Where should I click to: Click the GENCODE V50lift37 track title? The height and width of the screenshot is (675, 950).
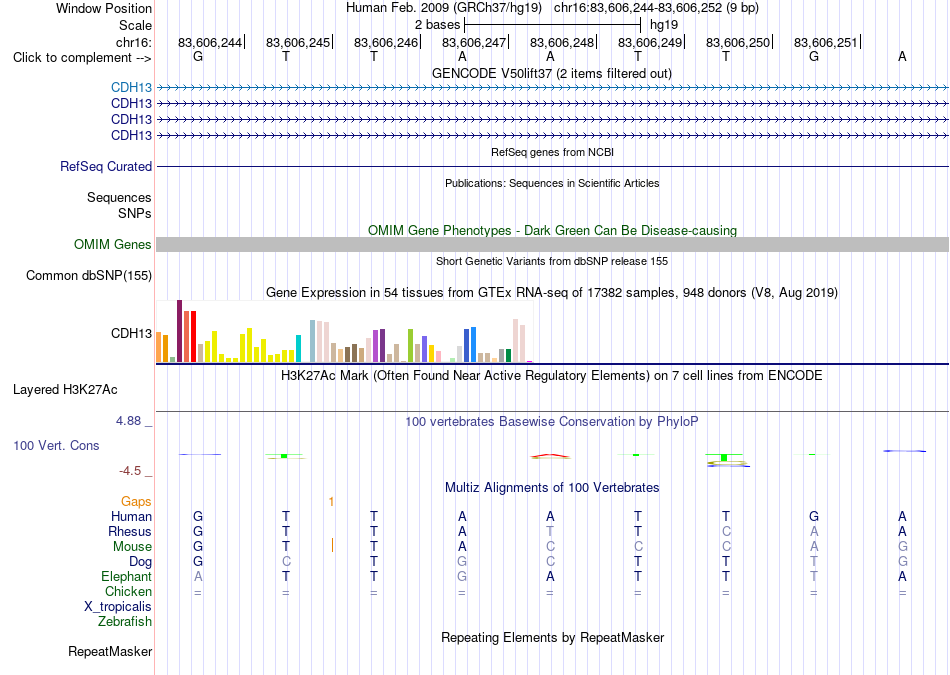coord(552,73)
